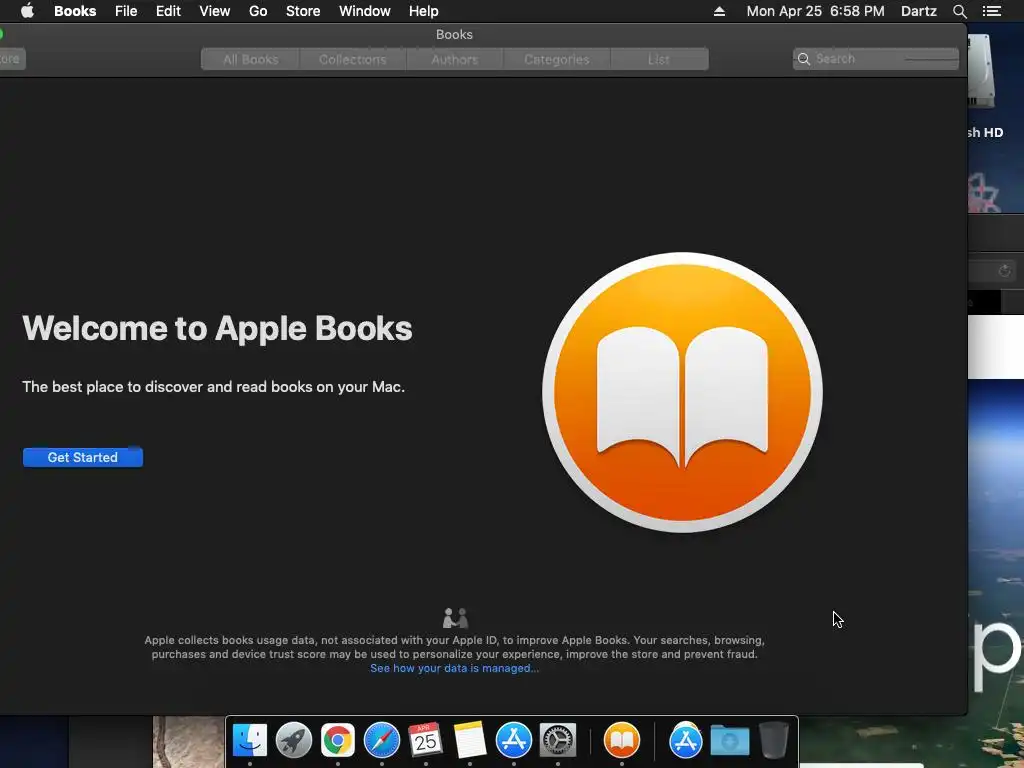This screenshot has width=1024, height=768.
Task: Click the Books icon in Dock
Action: pos(622,740)
